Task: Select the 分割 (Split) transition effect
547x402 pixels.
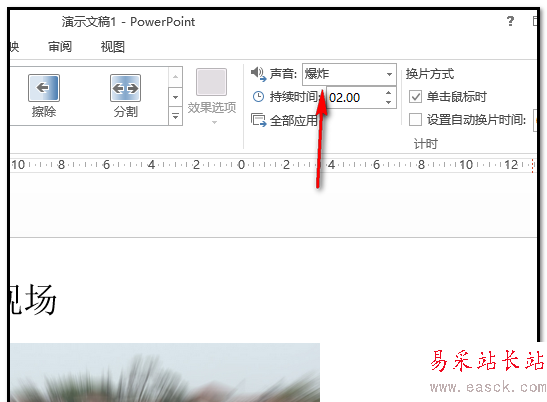Action: (x=126, y=96)
